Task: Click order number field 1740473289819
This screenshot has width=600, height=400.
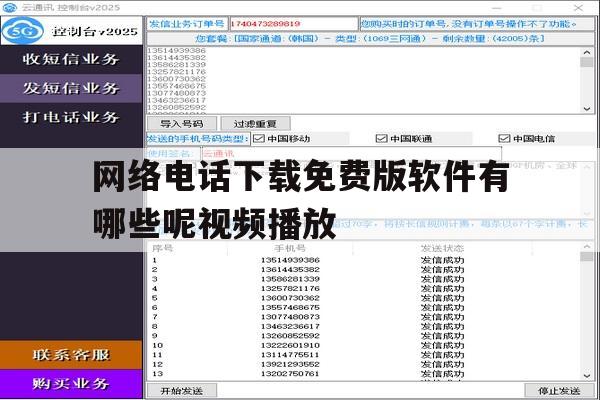Action: point(293,24)
